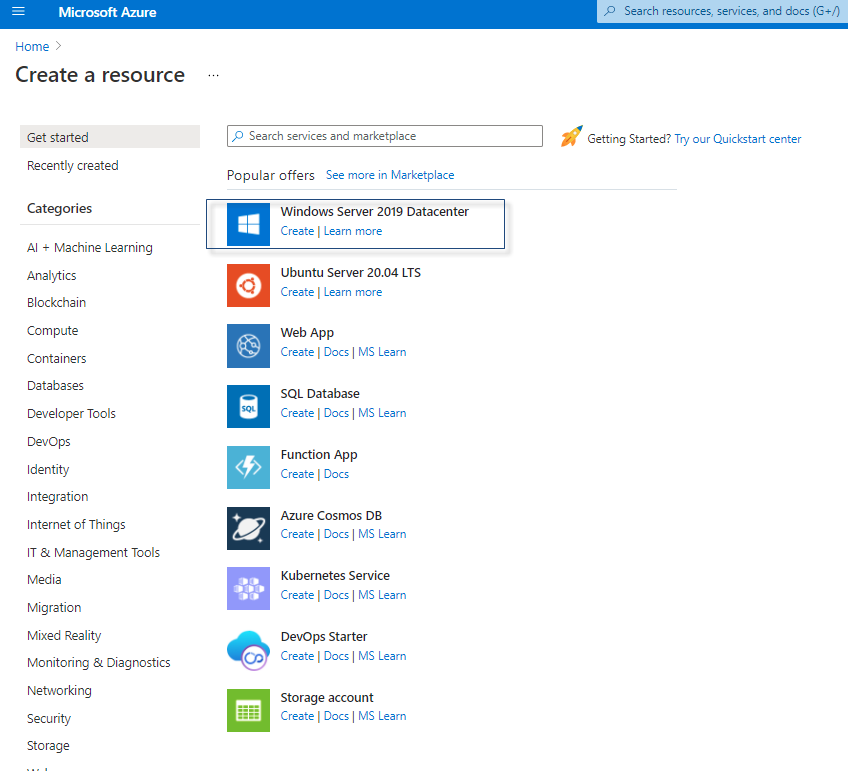
Task: Select the Internet of Things category
Action: 76,524
